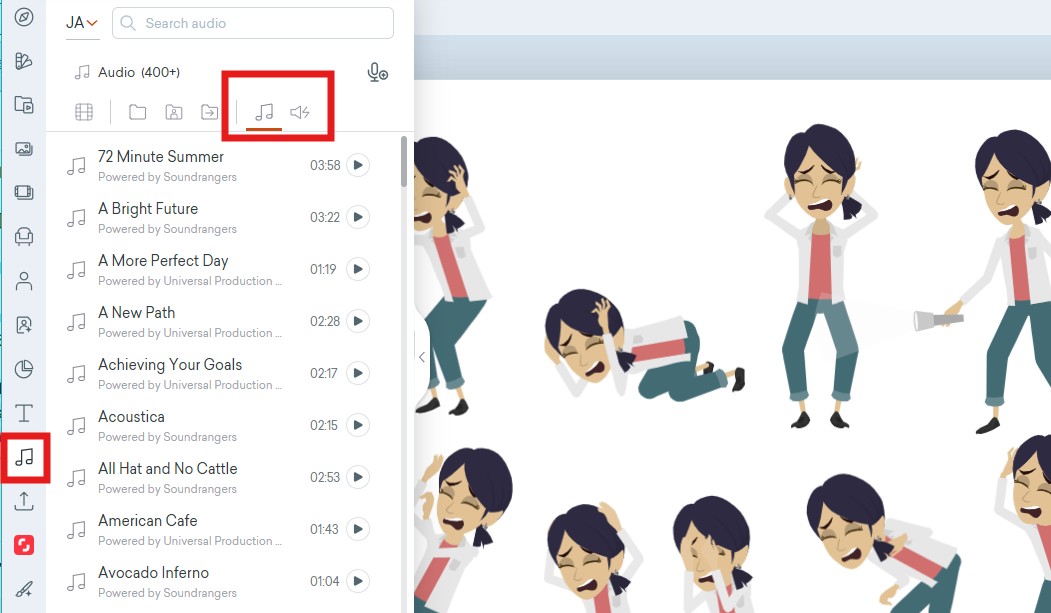Play the Acoustica track
Screen dimensions: 1051x613
[x=358, y=425]
